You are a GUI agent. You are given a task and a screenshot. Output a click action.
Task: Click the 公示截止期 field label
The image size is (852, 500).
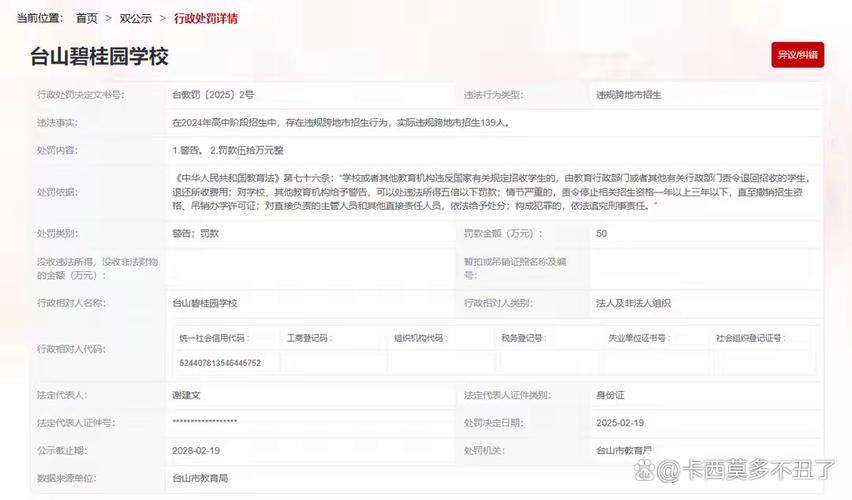(62, 451)
